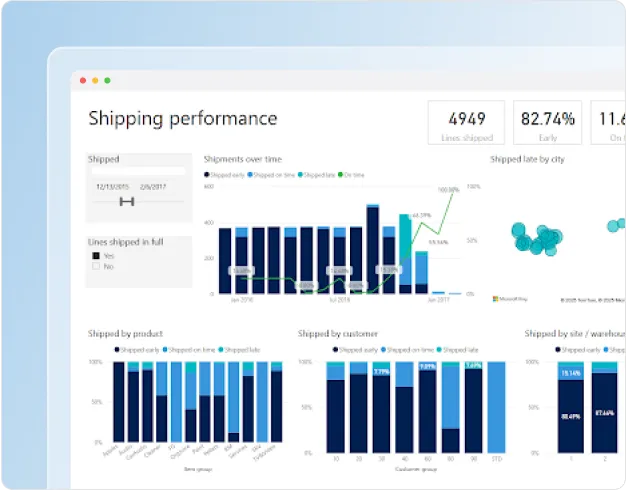The width and height of the screenshot is (626, 490).
Task: Click the Shipped date range slider handle
Action: [x=127, y=202]
